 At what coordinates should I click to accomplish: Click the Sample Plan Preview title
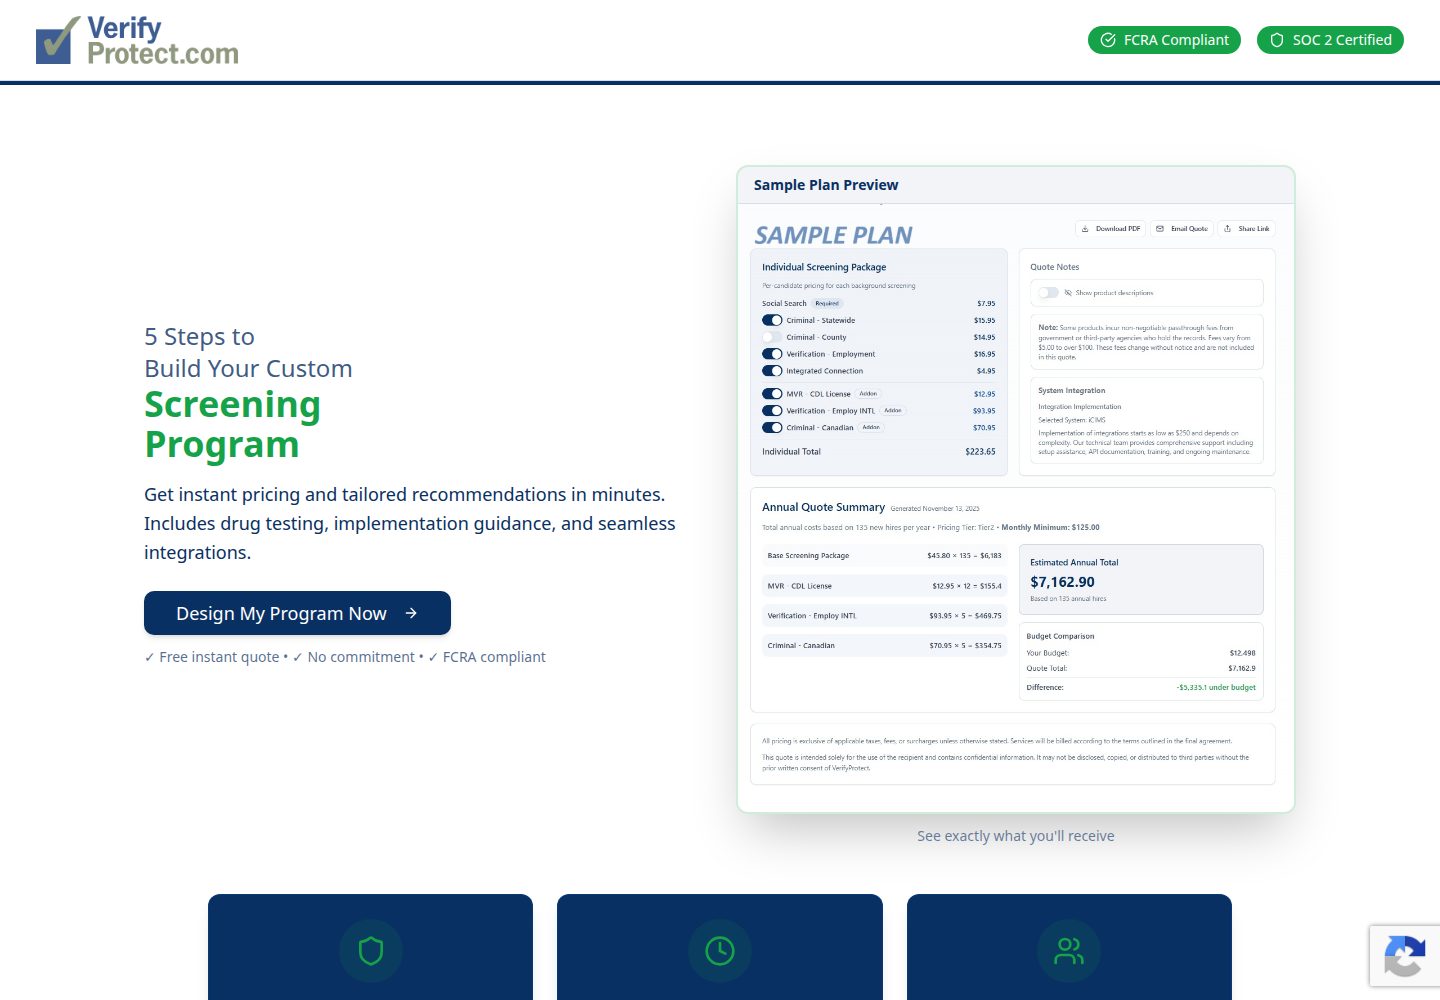point(826,185)
